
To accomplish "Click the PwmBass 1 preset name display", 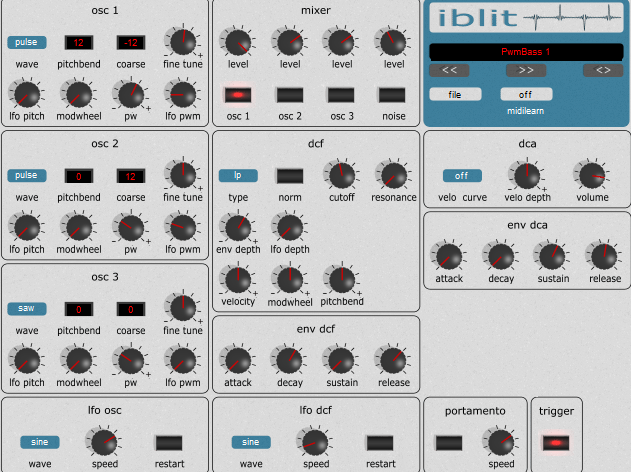I will [x=526, y=51].
